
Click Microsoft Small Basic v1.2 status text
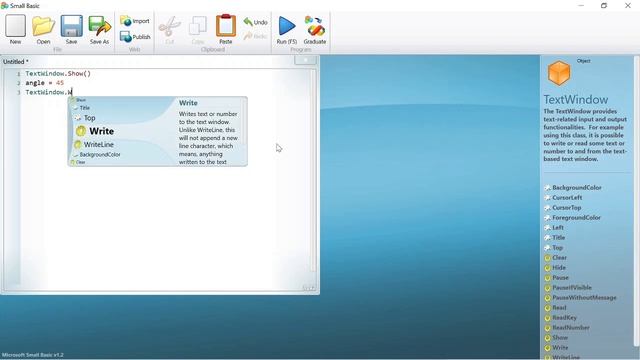pos(33,355)
